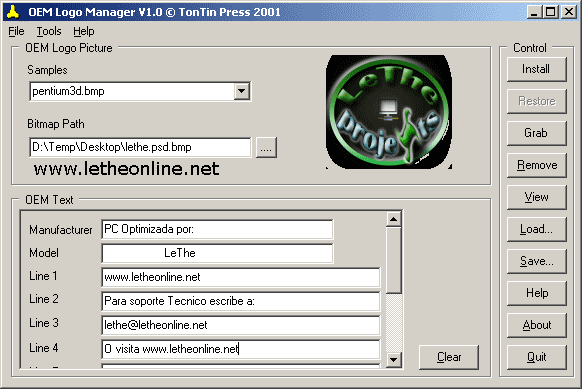Click the Remove button
This screenshot has width=582, height=389.
click(536, 165)
